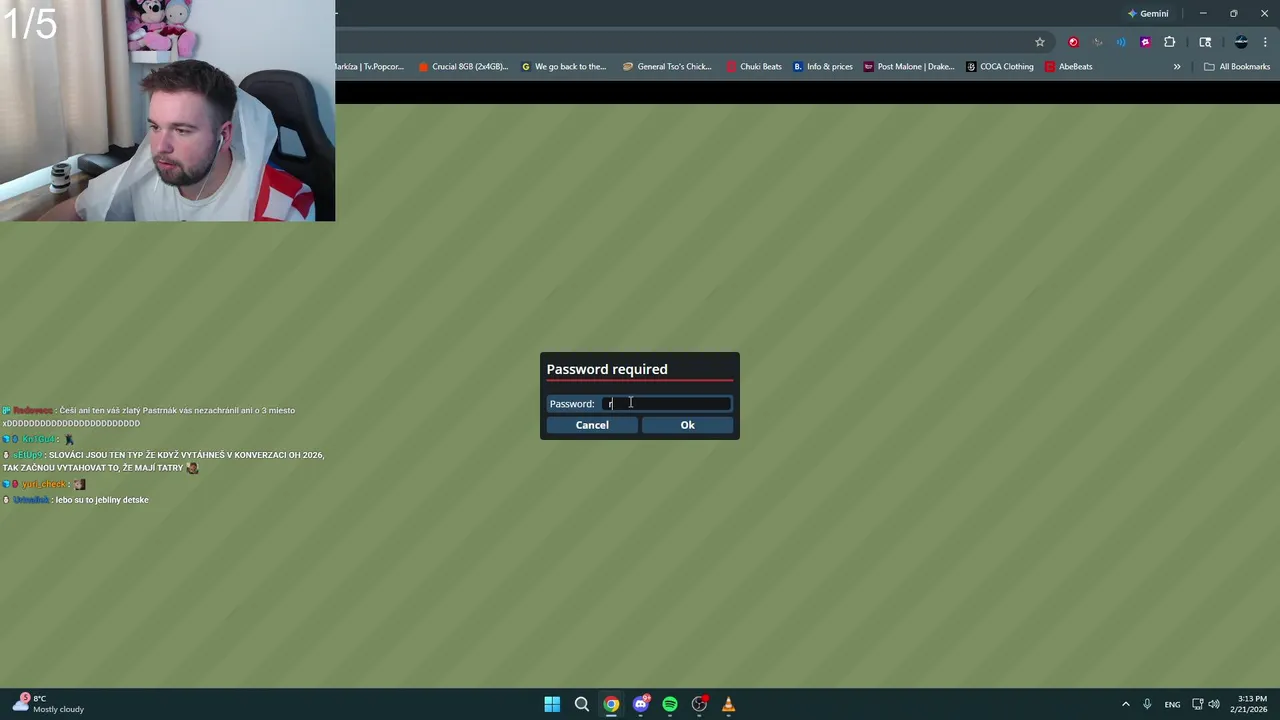Bookmark this page with the star icon
This screenshot has width=1280, height=720.
[x=1040, y=42]
